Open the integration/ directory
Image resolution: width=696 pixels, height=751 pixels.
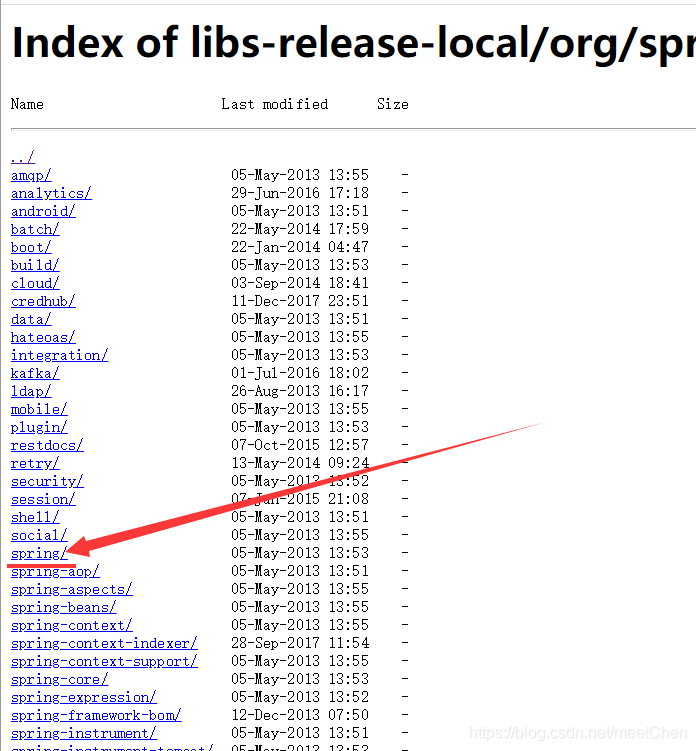[59, 355]
